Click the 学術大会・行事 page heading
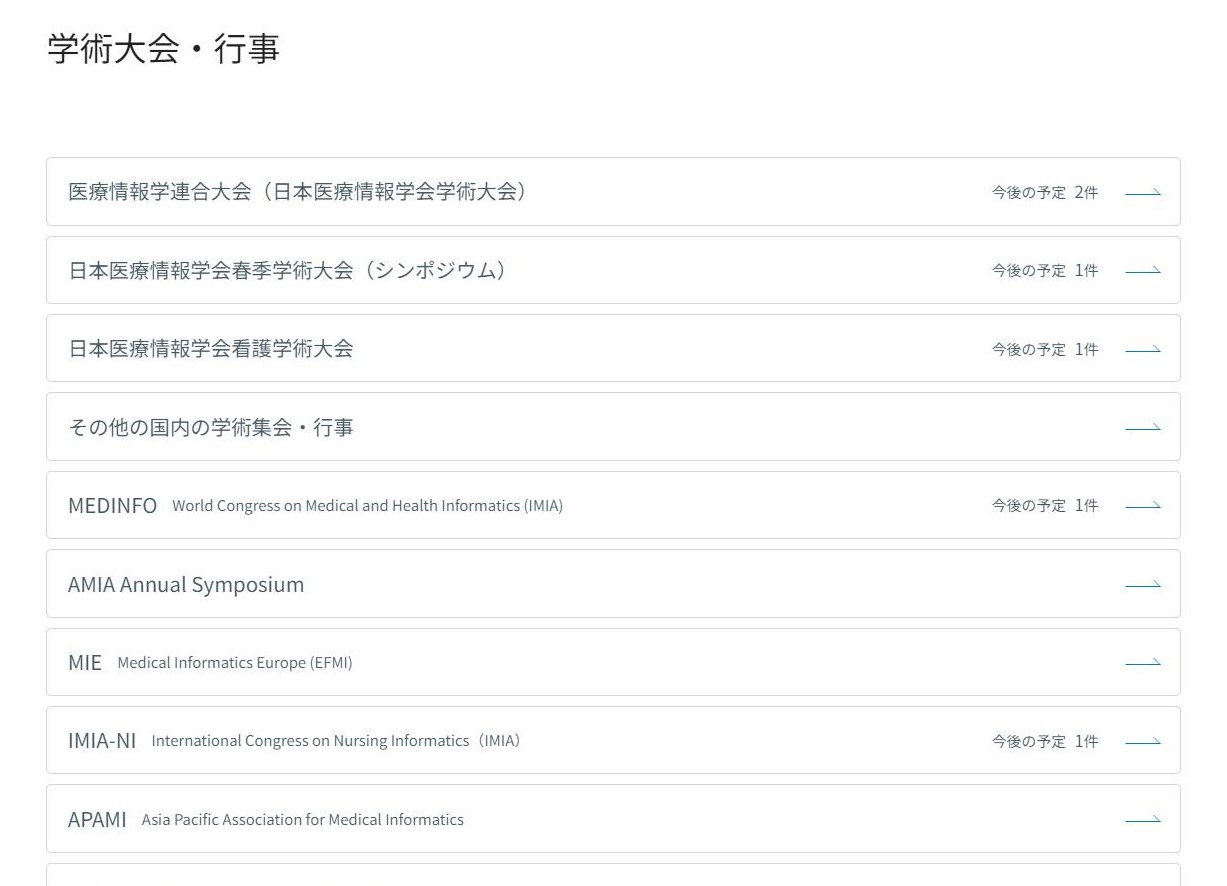The height and width of the screenshot is (886, 1227). coord(163,48)
